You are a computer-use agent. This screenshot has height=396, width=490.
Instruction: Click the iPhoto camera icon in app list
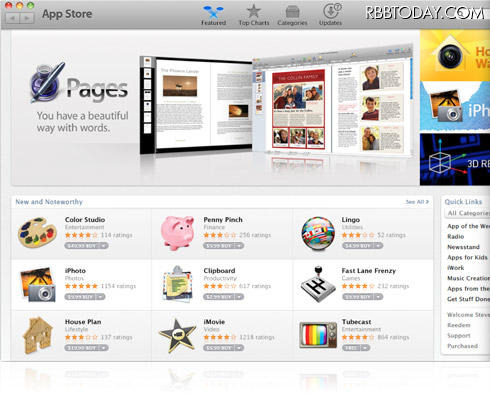(37, 284)
